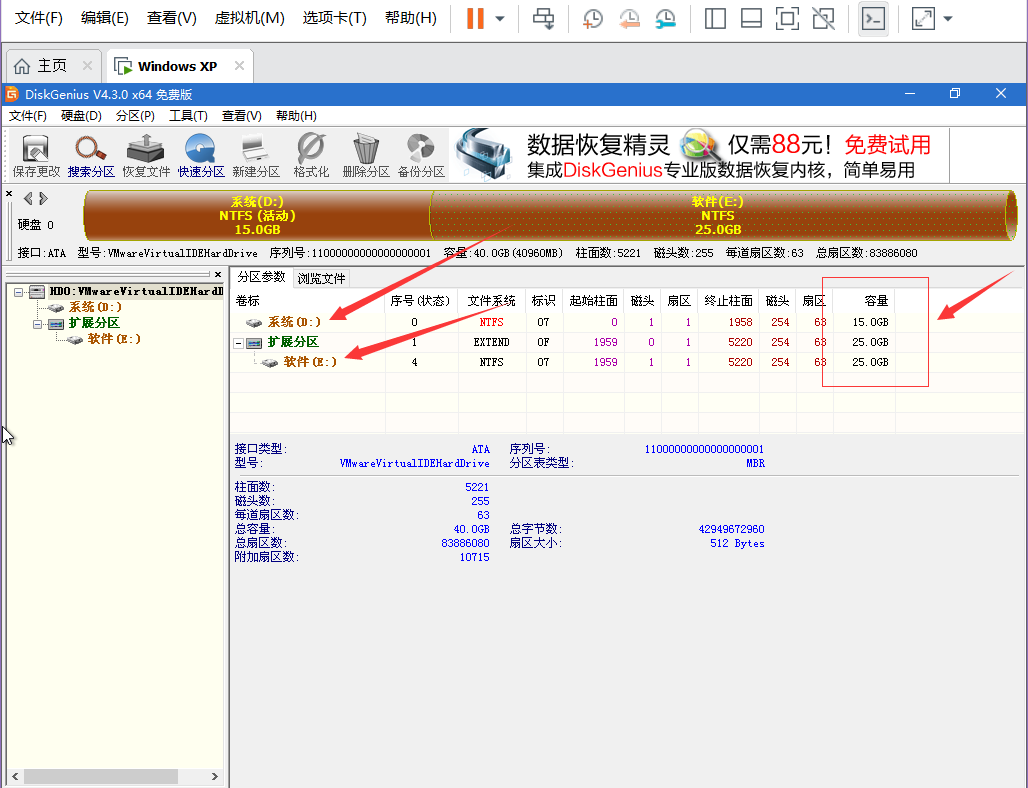Viewport: 1028px width, 788px height.
Task: Close the 主页 tab
Action: tap(87, 66)
